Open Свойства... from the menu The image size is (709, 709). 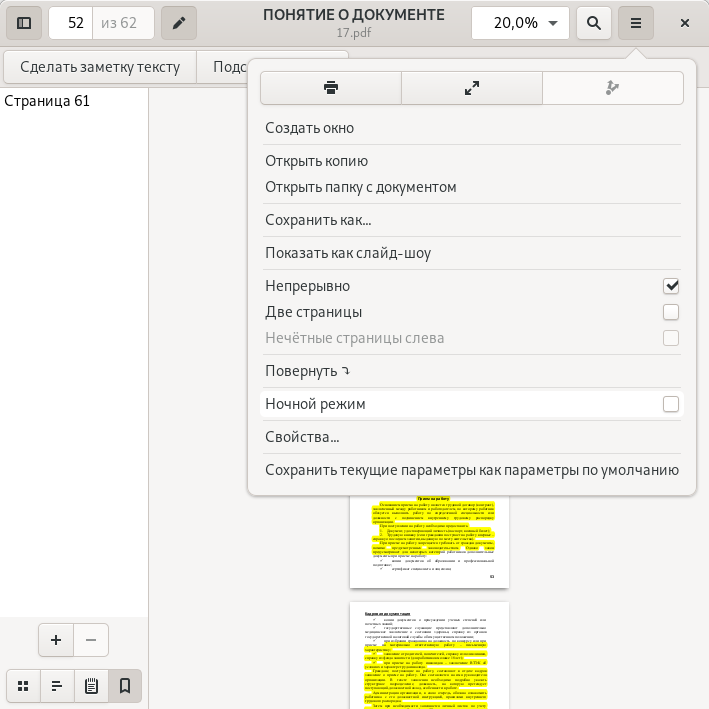pyautogui.click(x=302, y=437)
